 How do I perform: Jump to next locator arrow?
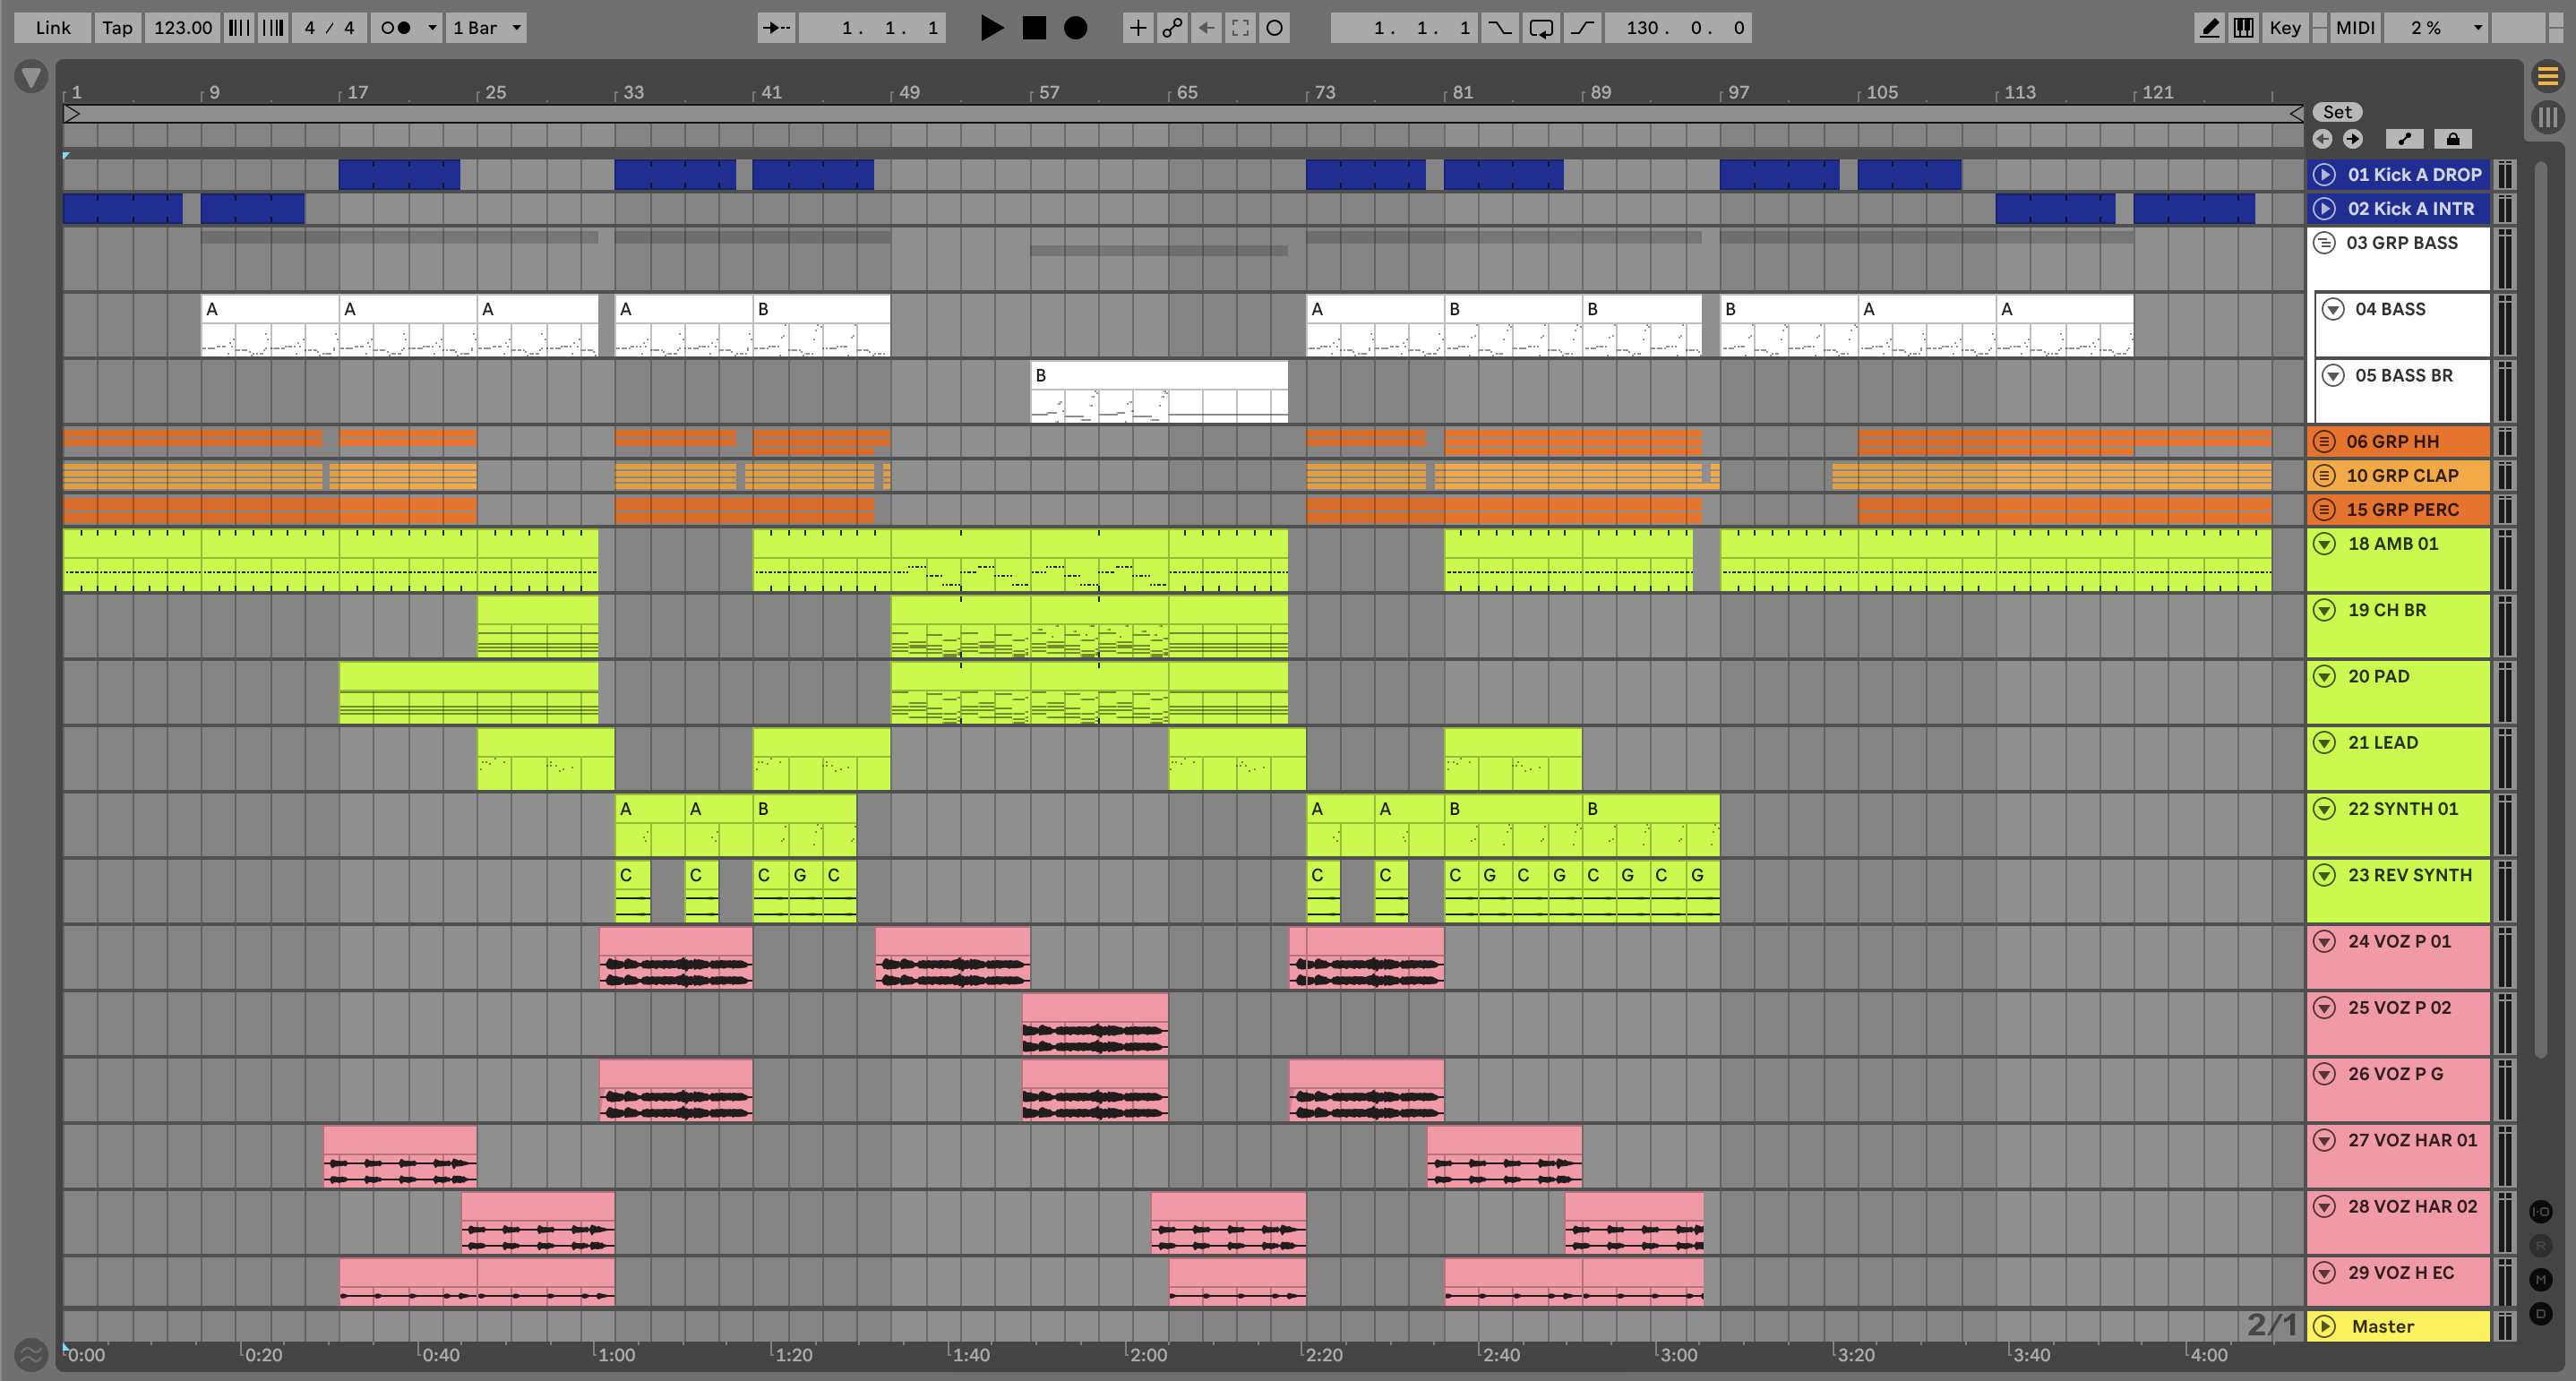point(2353,139)
